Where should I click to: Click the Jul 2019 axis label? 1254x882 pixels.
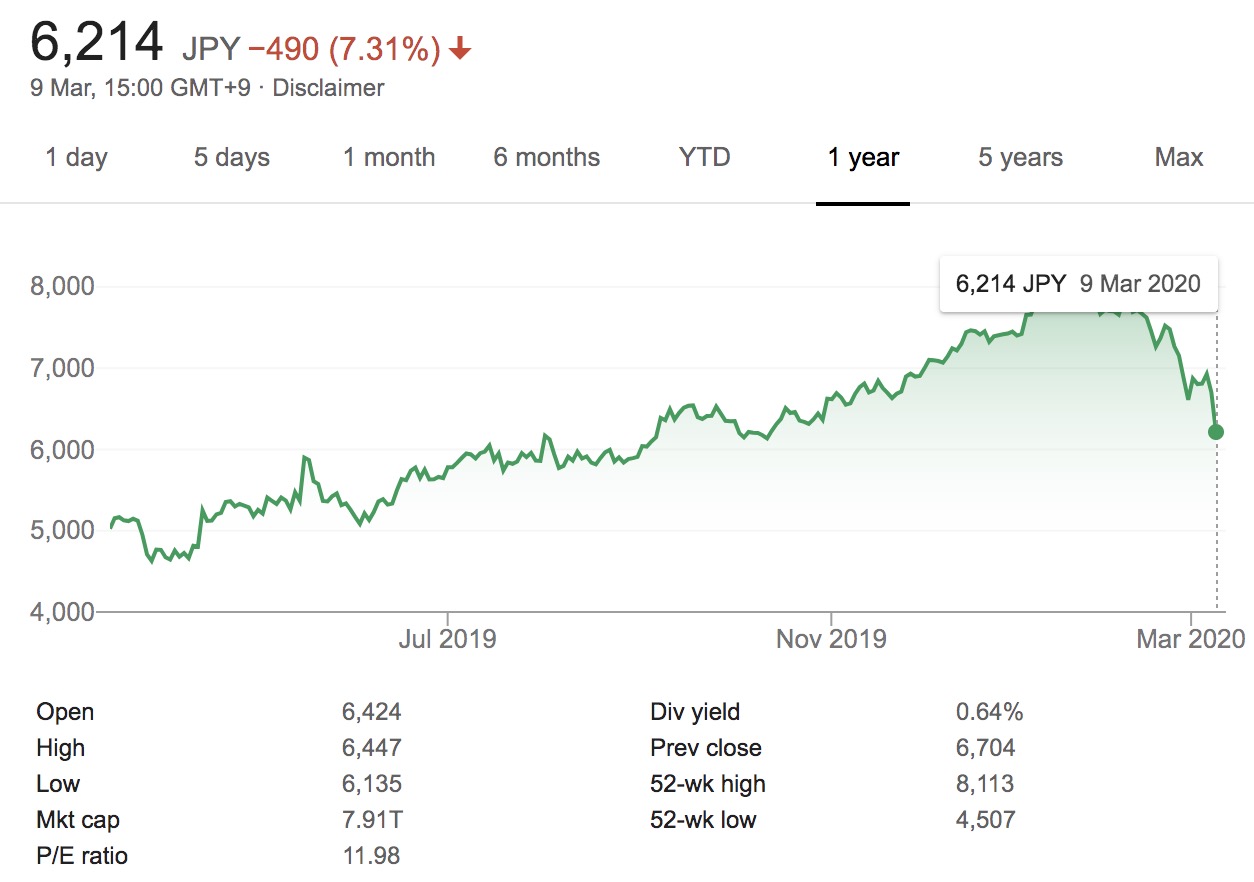447,638
